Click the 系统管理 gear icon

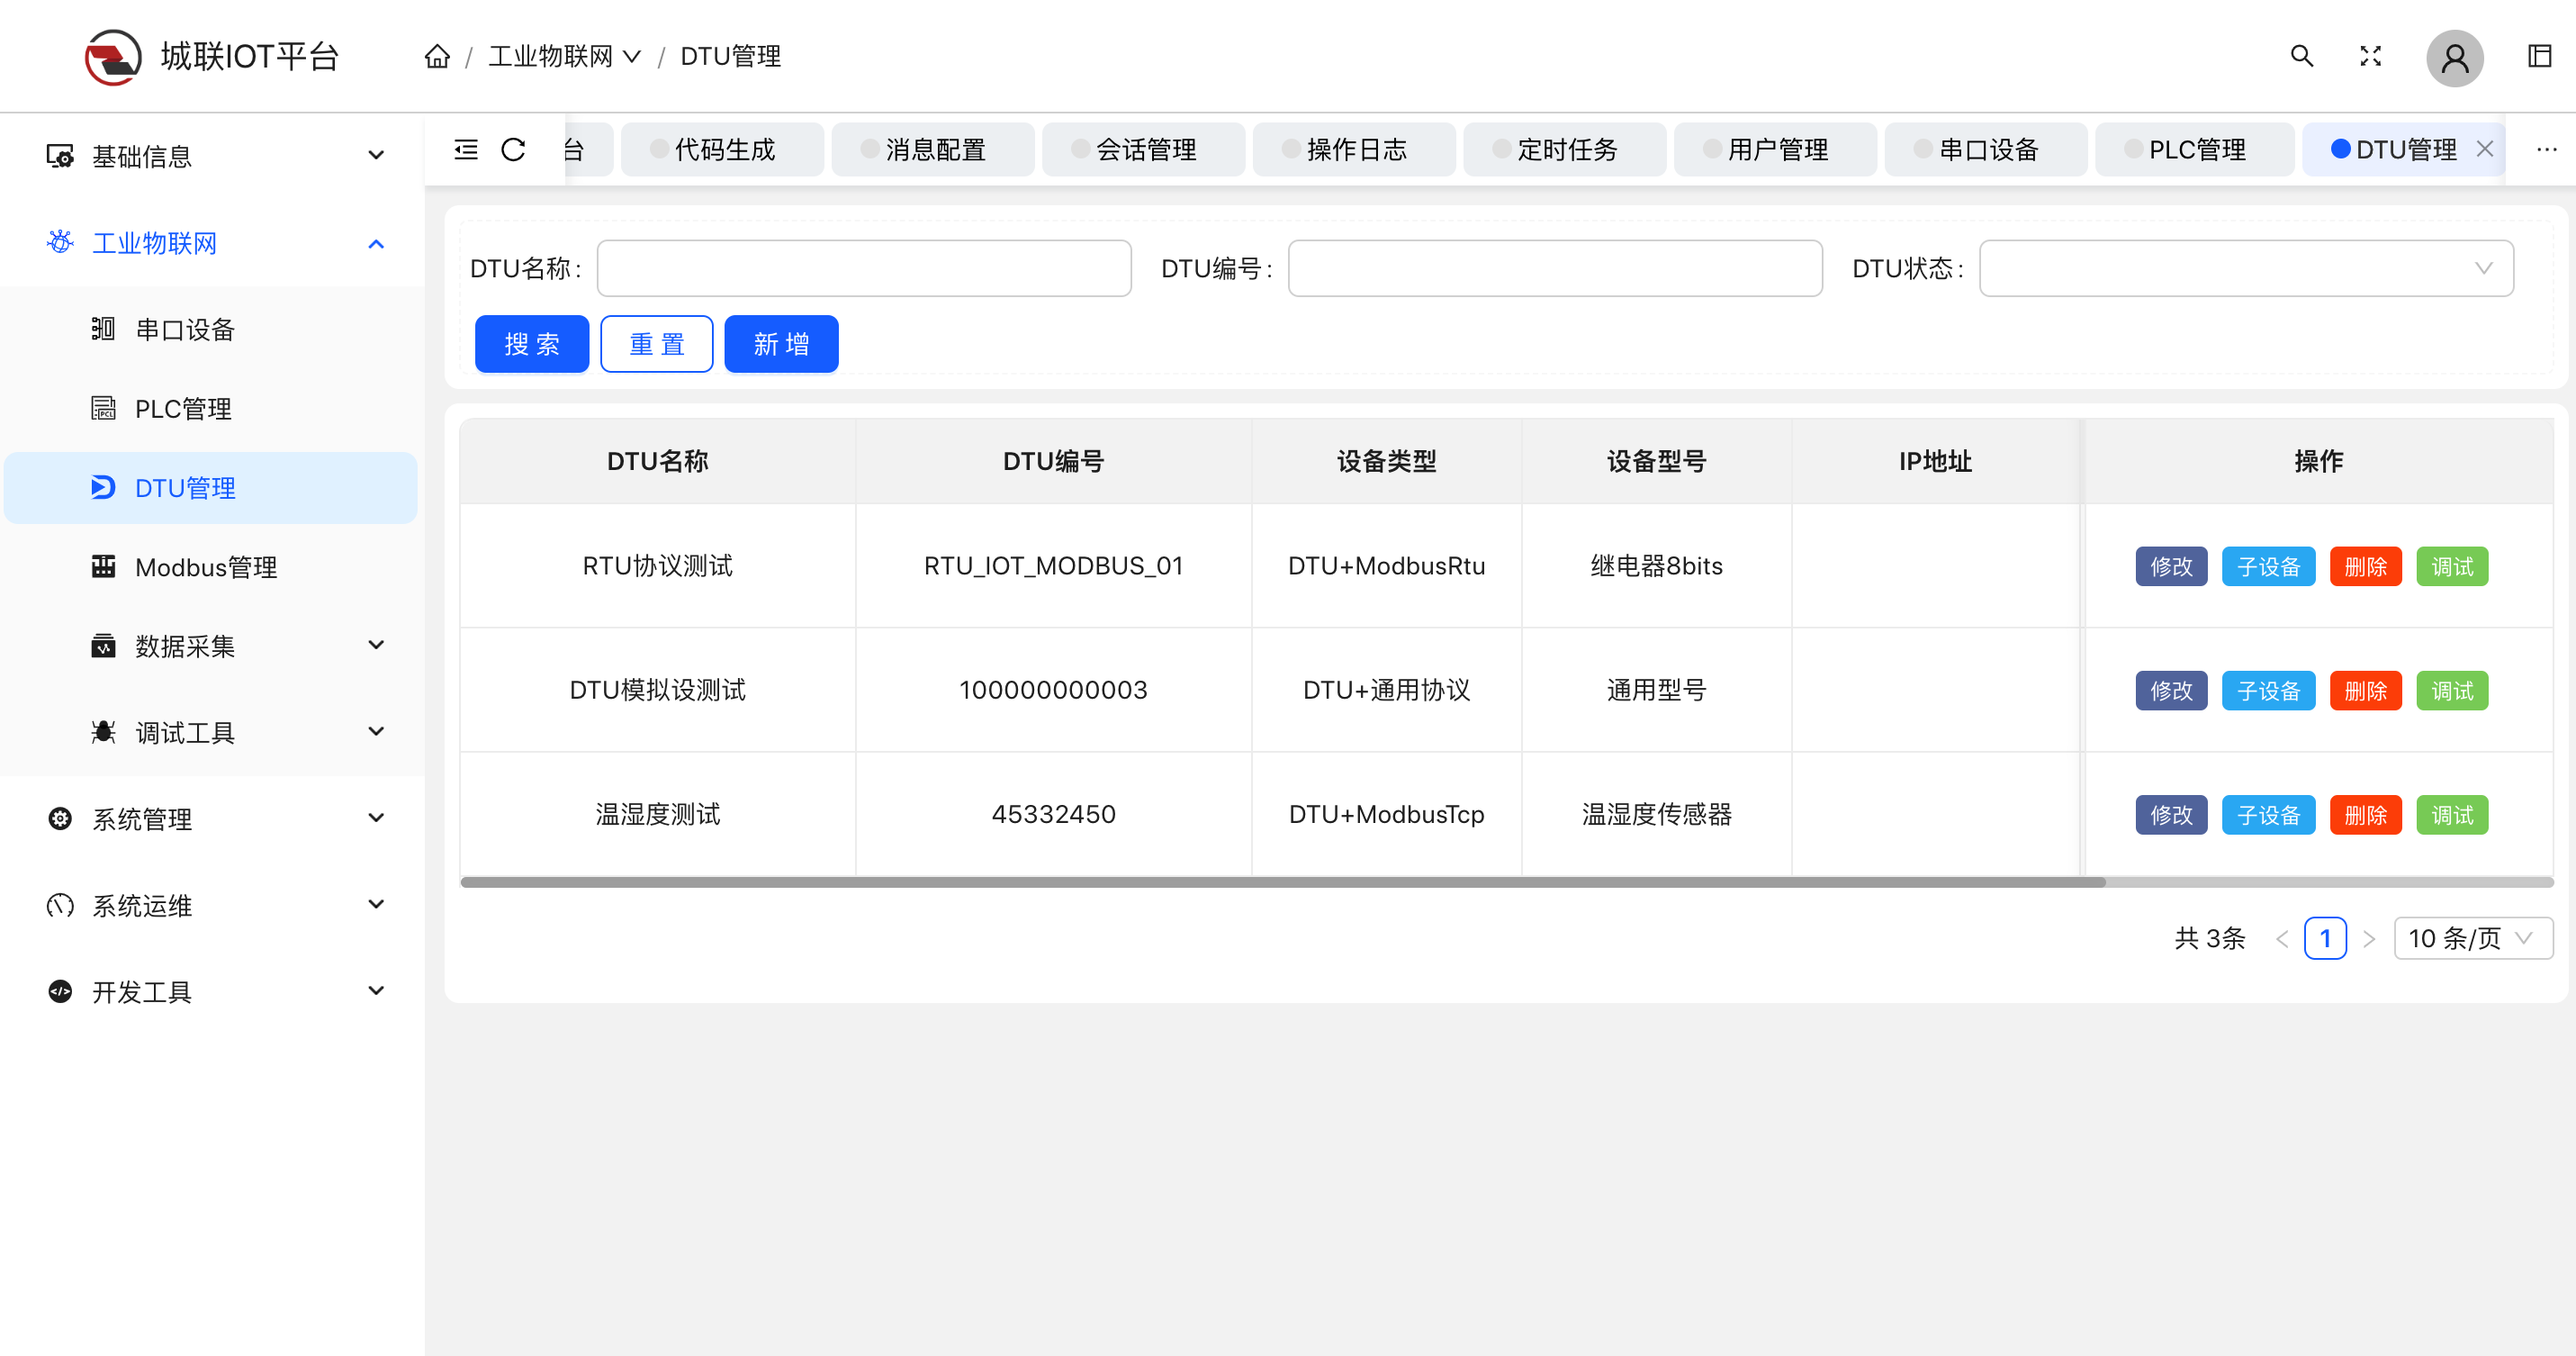pyautogui.click(x=60, y=819)
